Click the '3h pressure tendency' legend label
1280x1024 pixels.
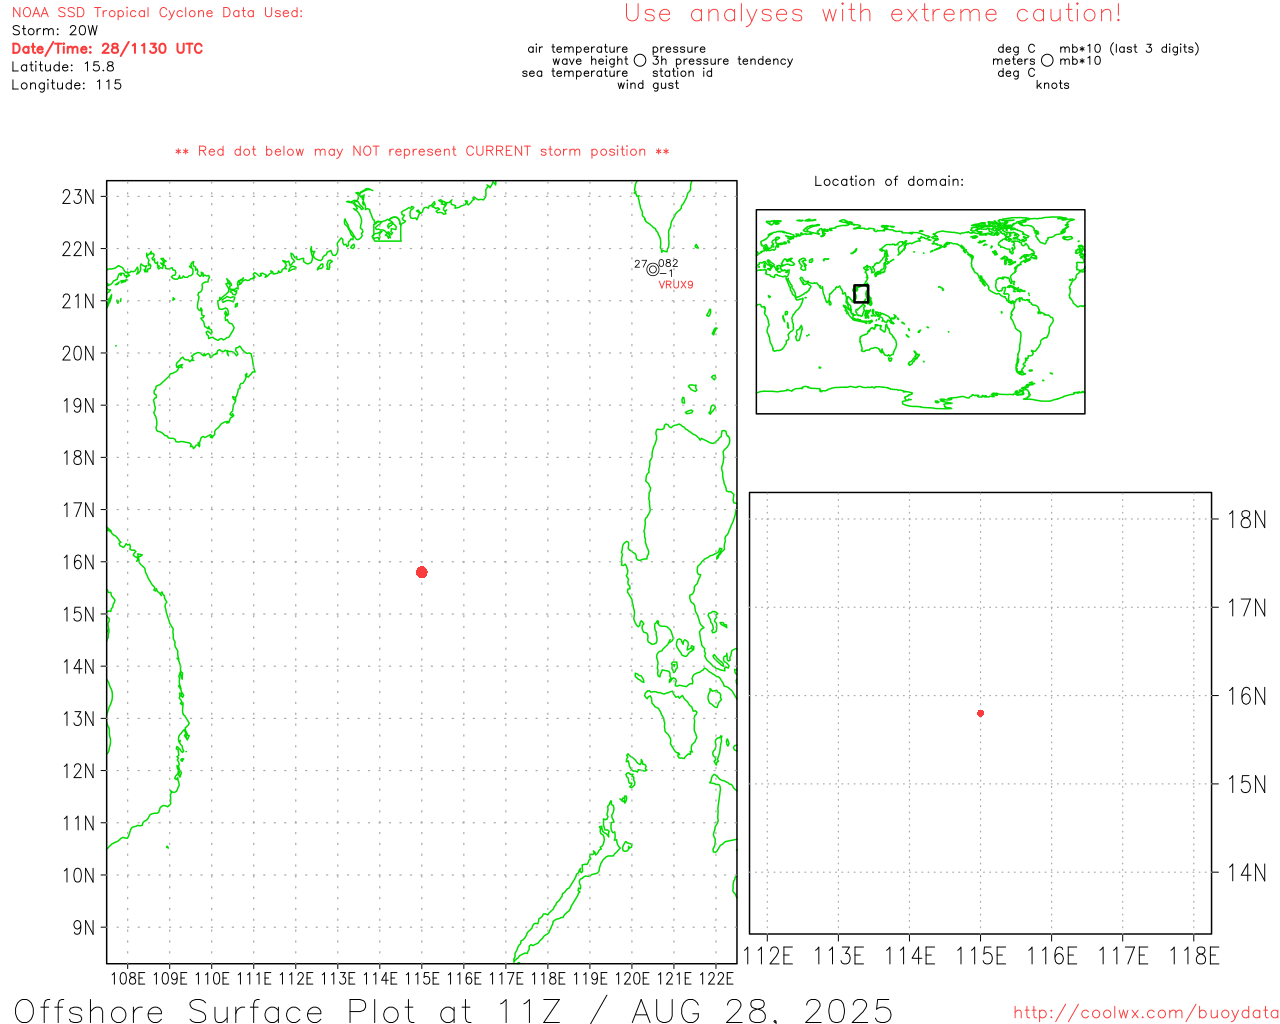tap(723, 61)
